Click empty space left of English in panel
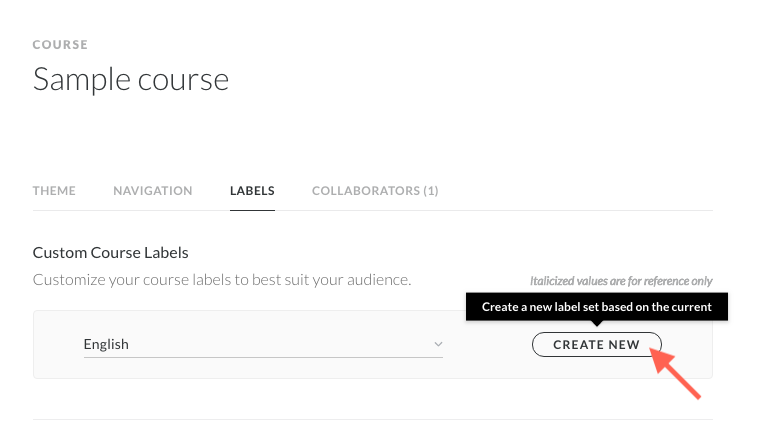 point(58,344)
